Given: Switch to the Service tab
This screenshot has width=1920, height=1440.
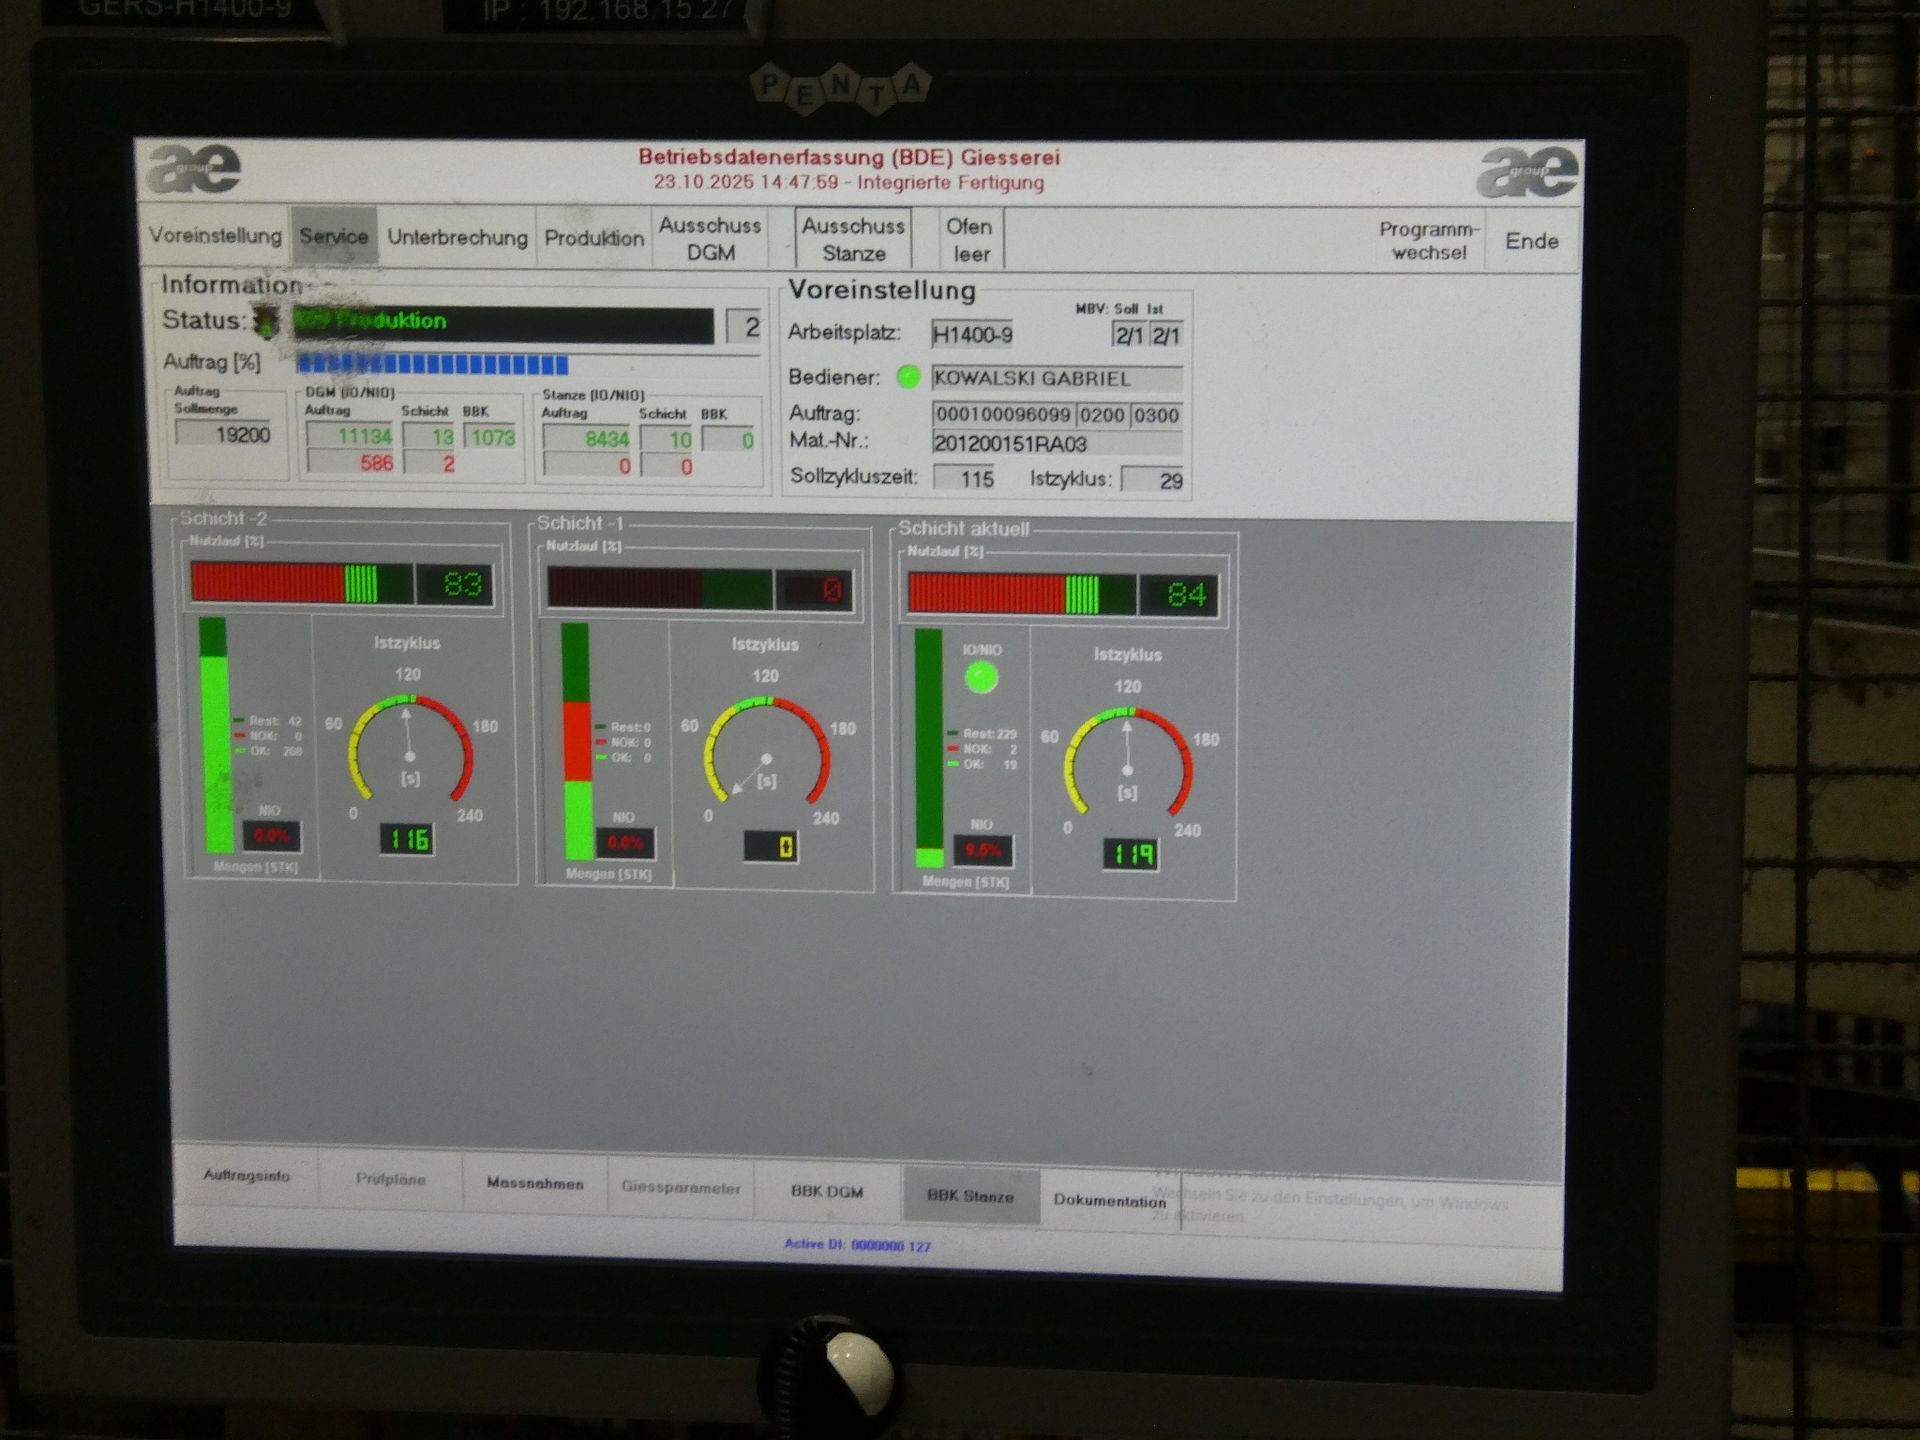Looking at the screenshot, I should tap(334, 237).
